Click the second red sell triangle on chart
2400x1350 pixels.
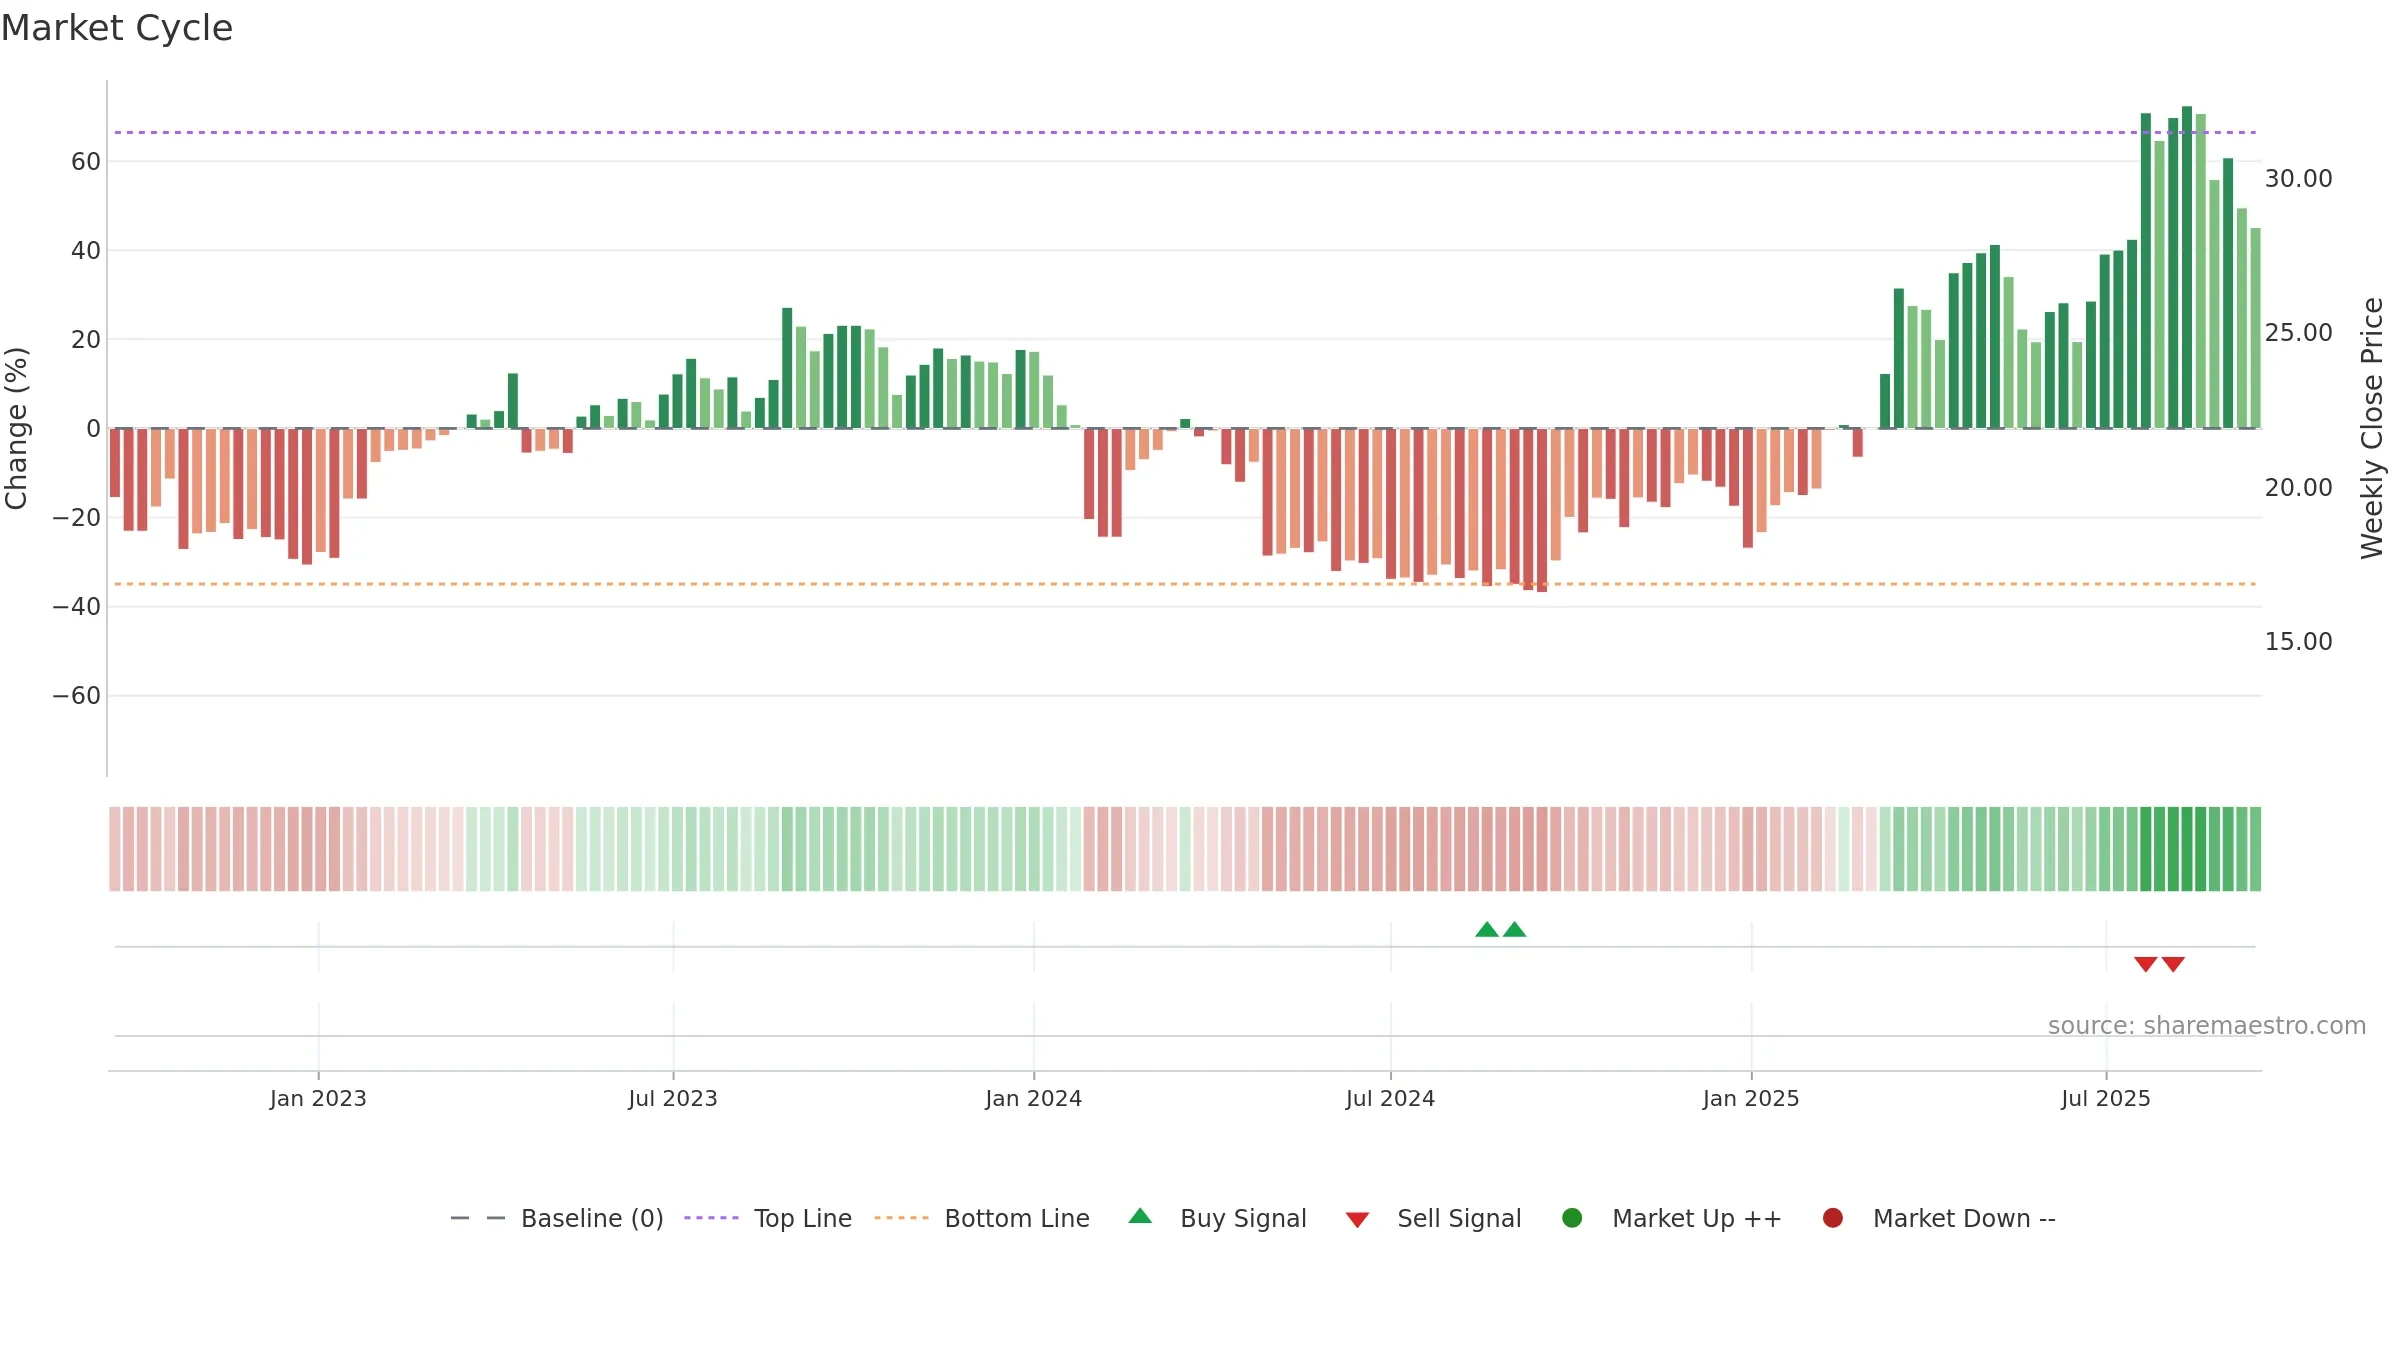(2173, 964)
